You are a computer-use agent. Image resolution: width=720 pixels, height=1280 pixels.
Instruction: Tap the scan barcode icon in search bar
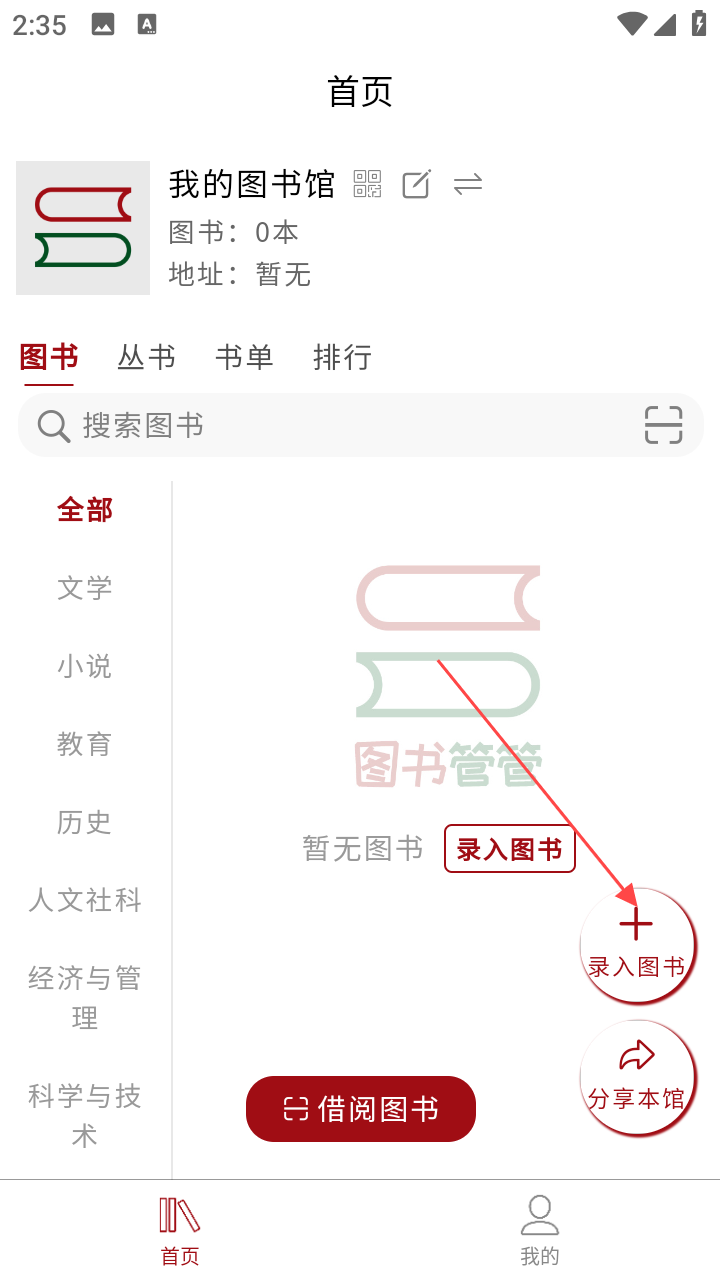pos(663,425)
